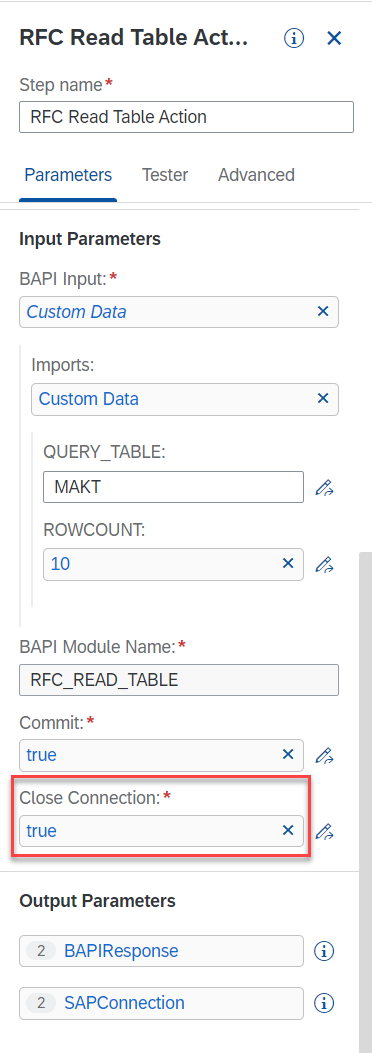This screenshot has height=1053, width=372.
Task: Edit the Step name input field
Action: 186,117
